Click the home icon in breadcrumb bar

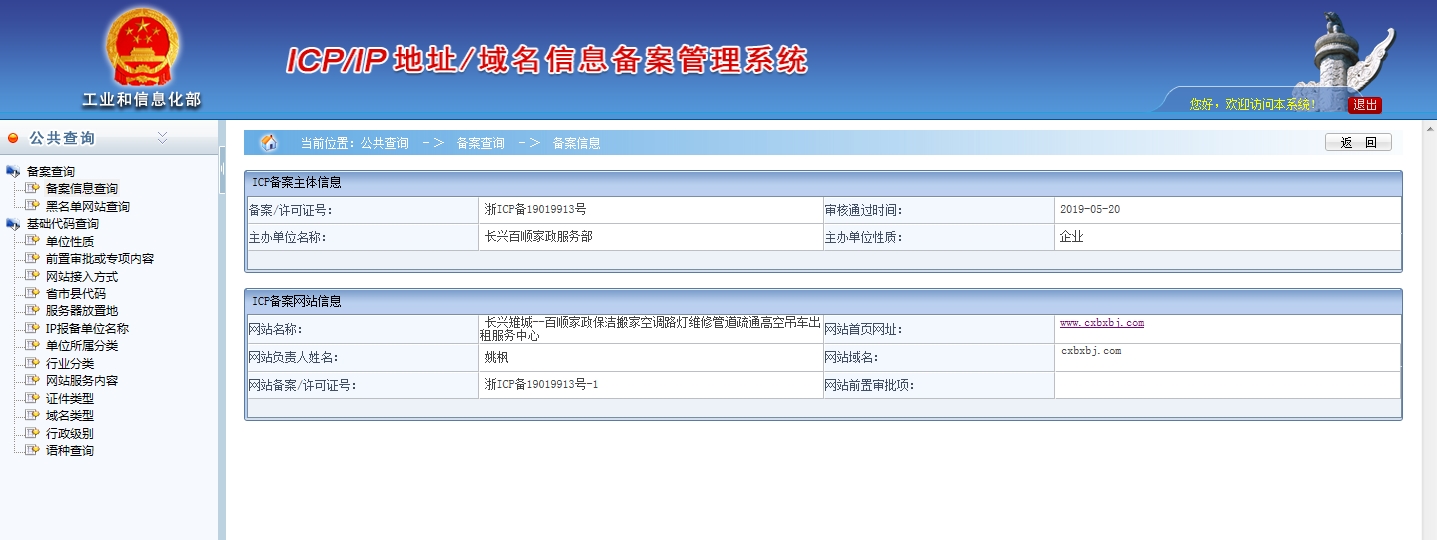click(x=269, y=143)
